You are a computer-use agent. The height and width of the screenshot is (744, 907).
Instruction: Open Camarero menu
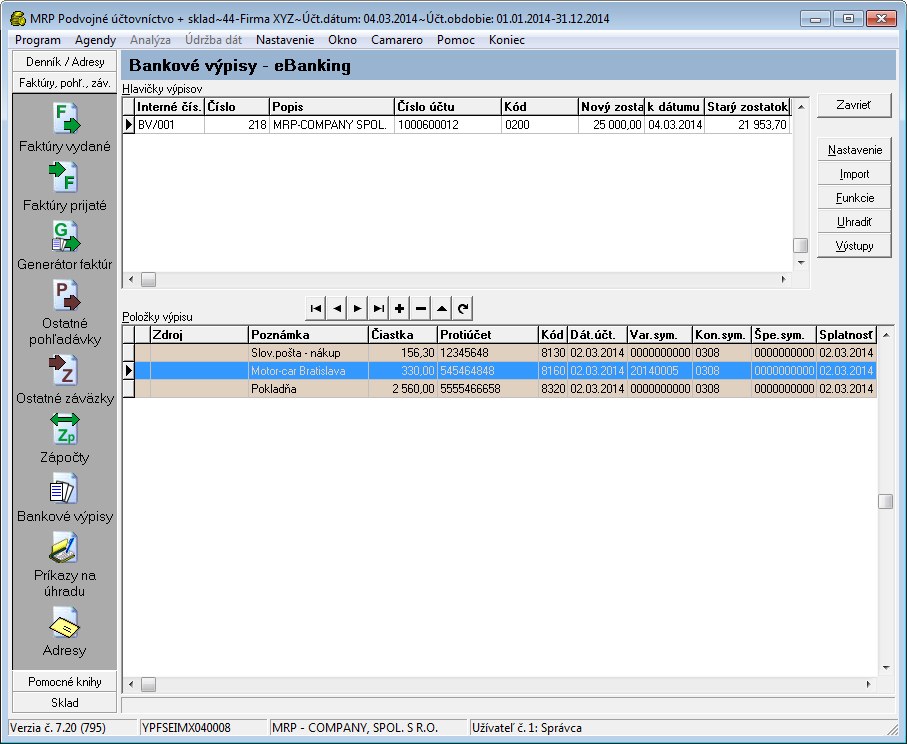click(397, 40)
